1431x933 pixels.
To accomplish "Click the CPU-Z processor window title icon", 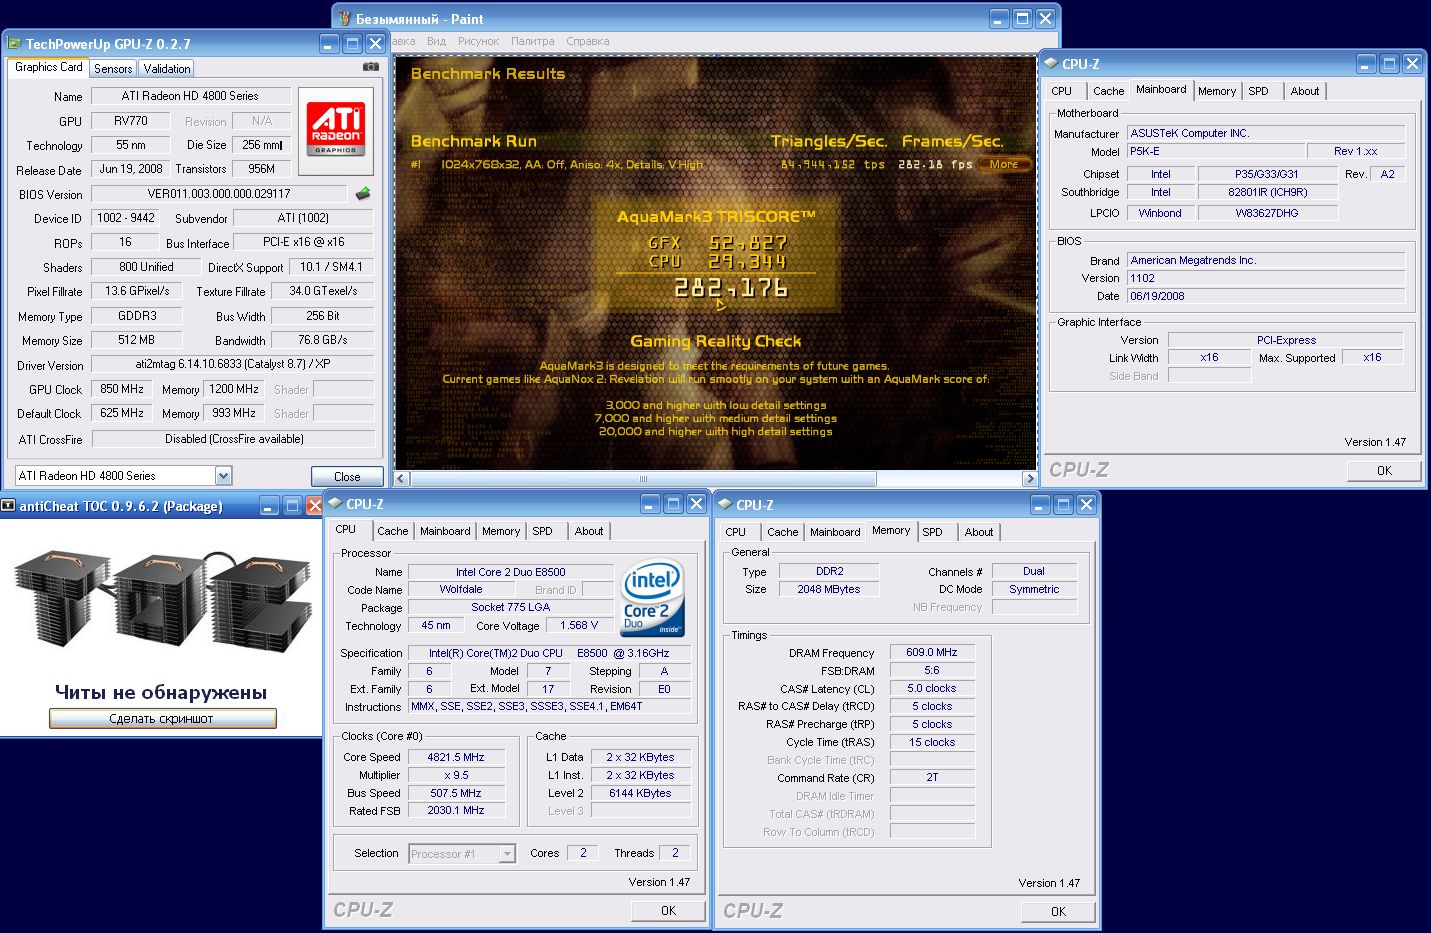I will [x=335, y=503].
